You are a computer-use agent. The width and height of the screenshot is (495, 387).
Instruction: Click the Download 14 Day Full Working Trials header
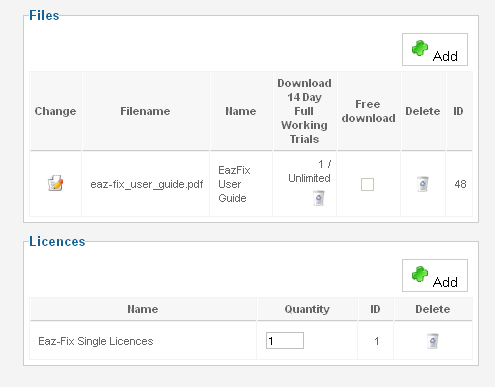(x=304, y=111)
